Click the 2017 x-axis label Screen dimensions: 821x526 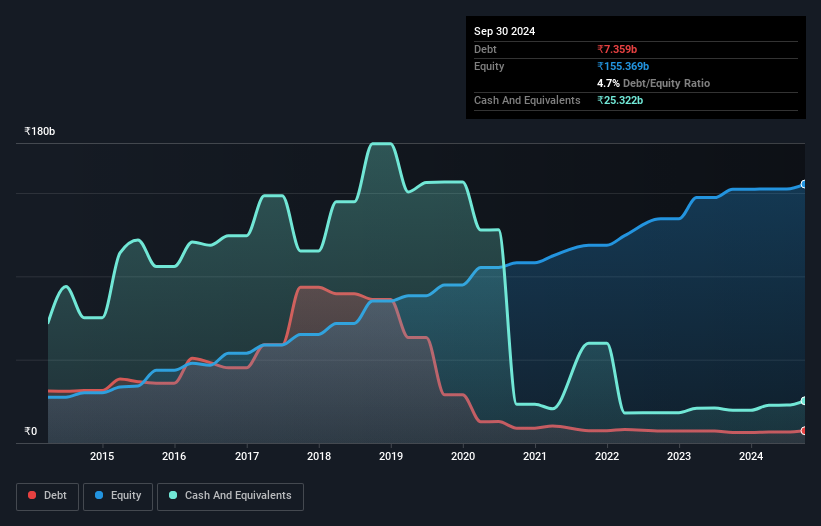(x=247, y=456)
